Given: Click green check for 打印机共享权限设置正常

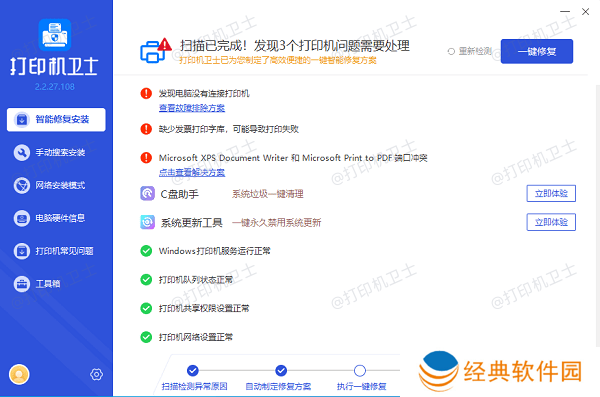Looking at the screenshot, I should [x=146, y=308].
